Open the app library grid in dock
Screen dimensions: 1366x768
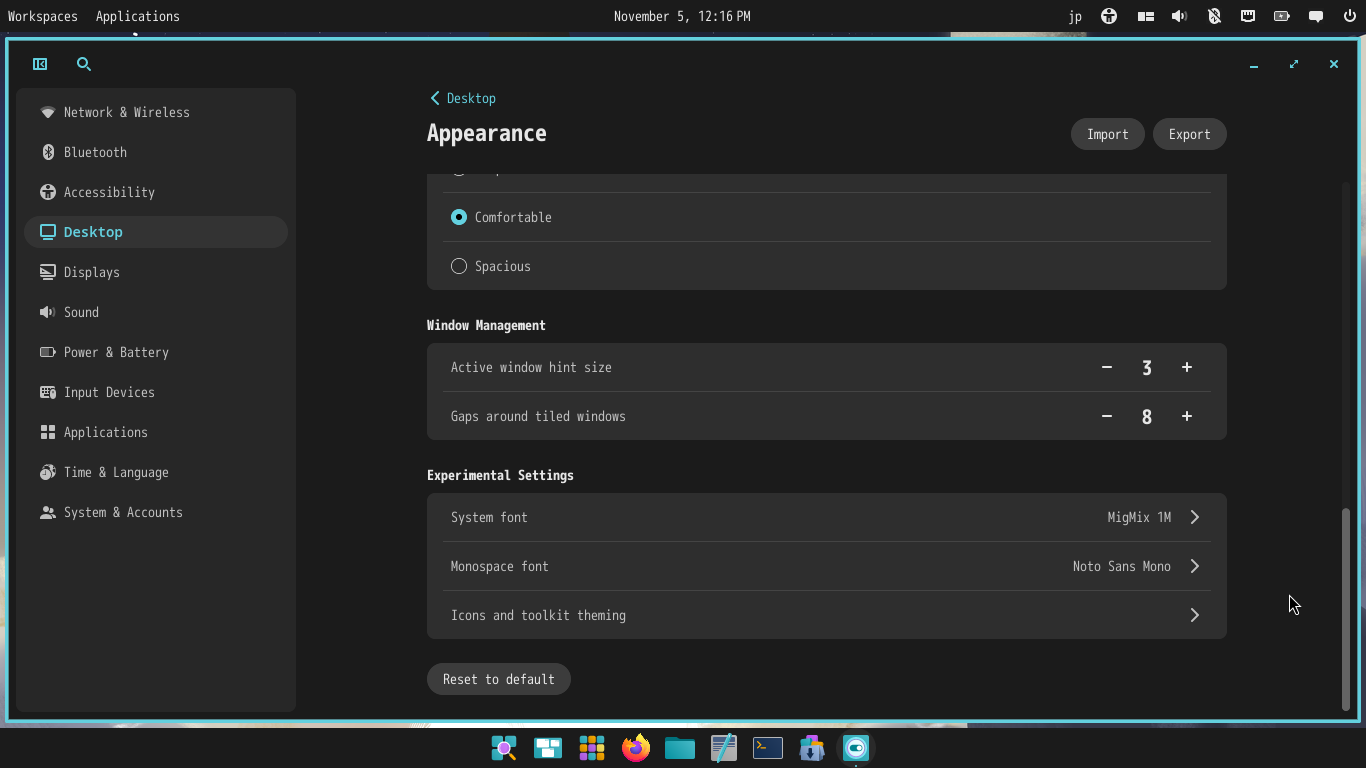click(x=592, y=748)
